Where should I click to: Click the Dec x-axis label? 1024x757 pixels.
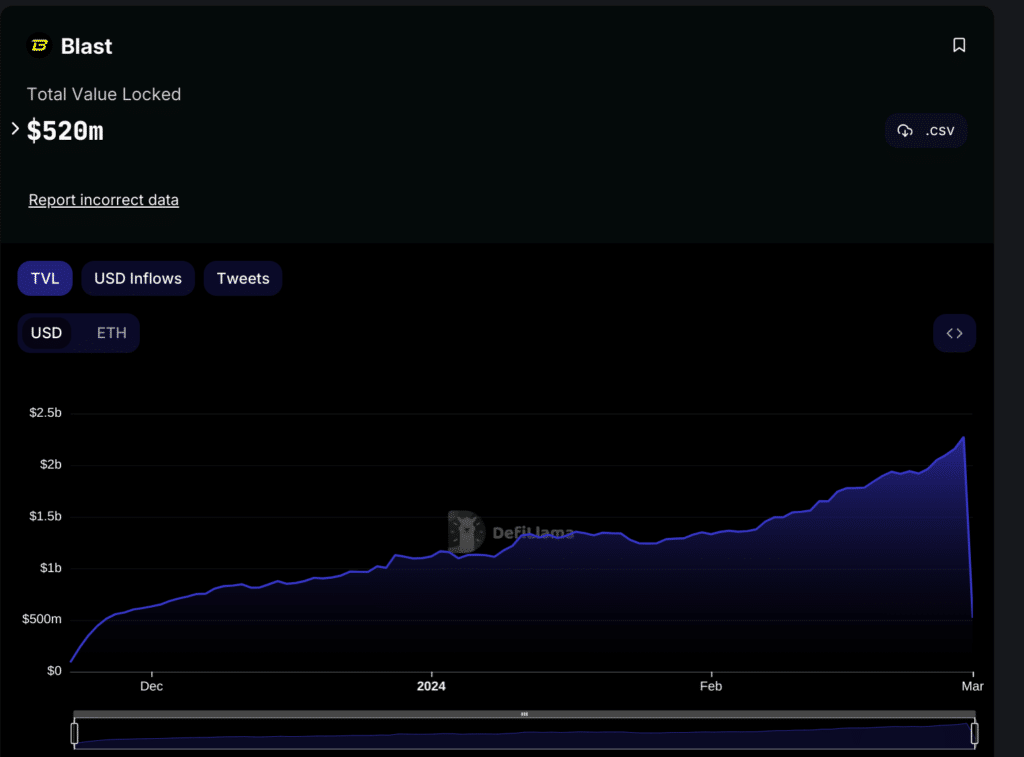[152, 686]
